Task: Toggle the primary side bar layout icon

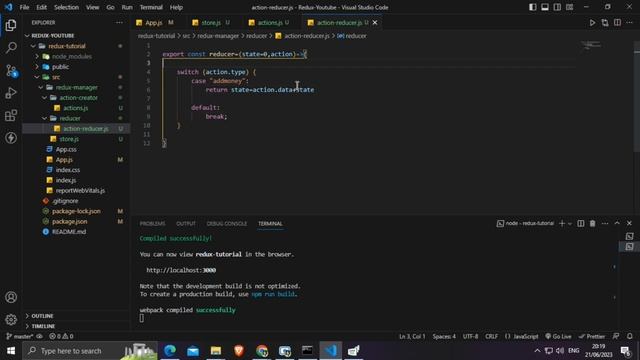Action: pyautogui.click(x=533, y=7)
